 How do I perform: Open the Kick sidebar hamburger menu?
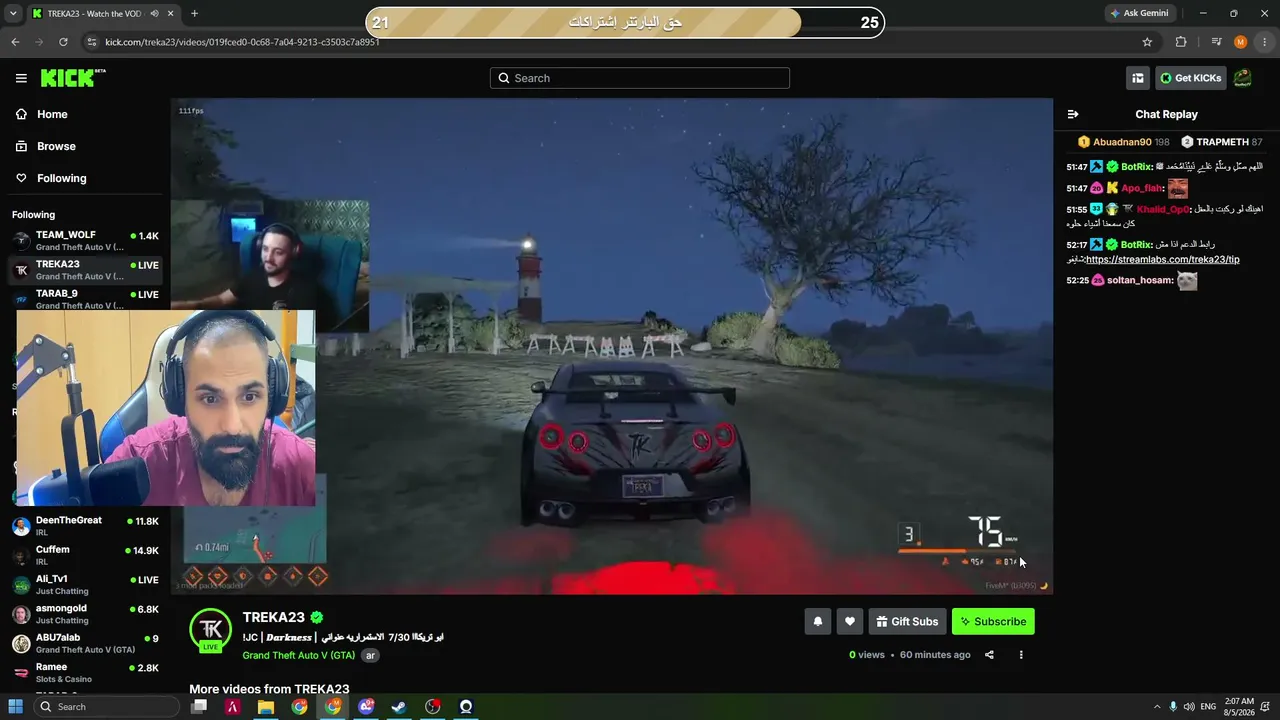[21, 78]
